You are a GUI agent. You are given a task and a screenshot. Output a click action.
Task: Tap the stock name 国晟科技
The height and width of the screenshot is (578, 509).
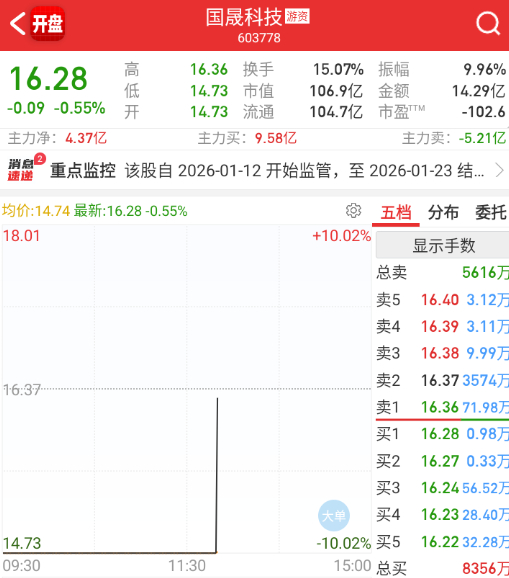(244, 17)
